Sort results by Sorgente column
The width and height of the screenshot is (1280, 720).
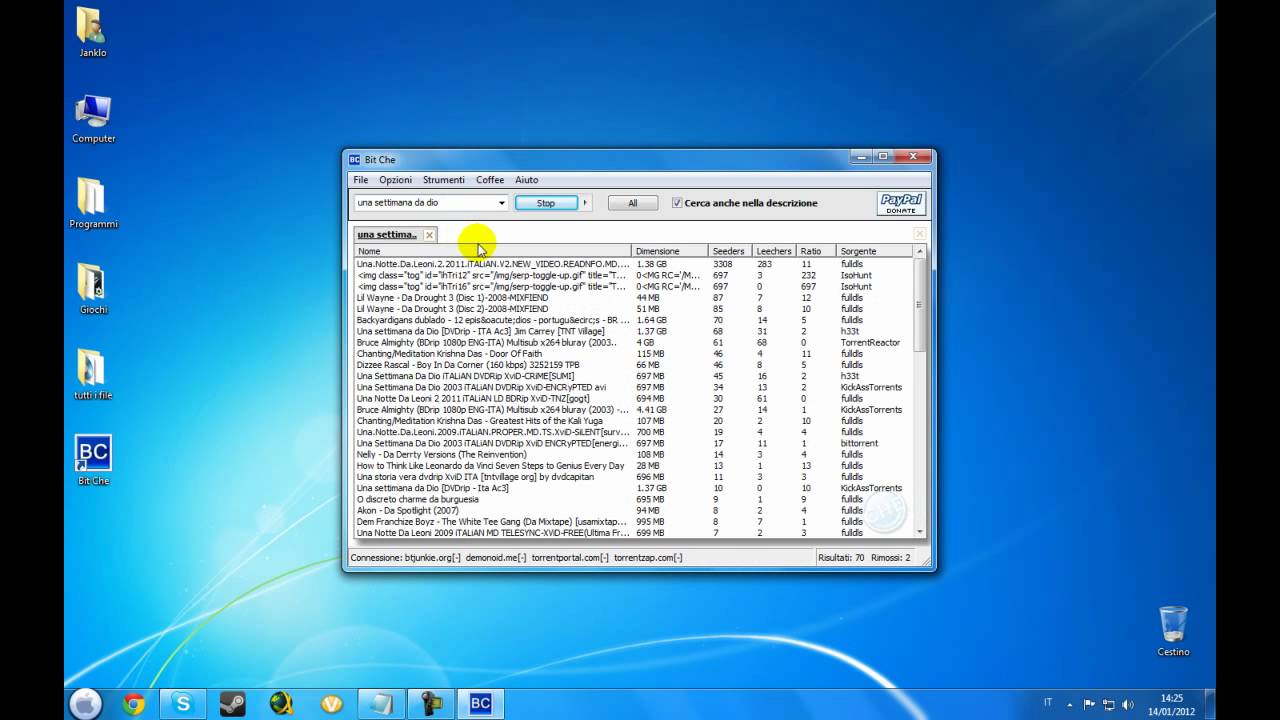875,251
